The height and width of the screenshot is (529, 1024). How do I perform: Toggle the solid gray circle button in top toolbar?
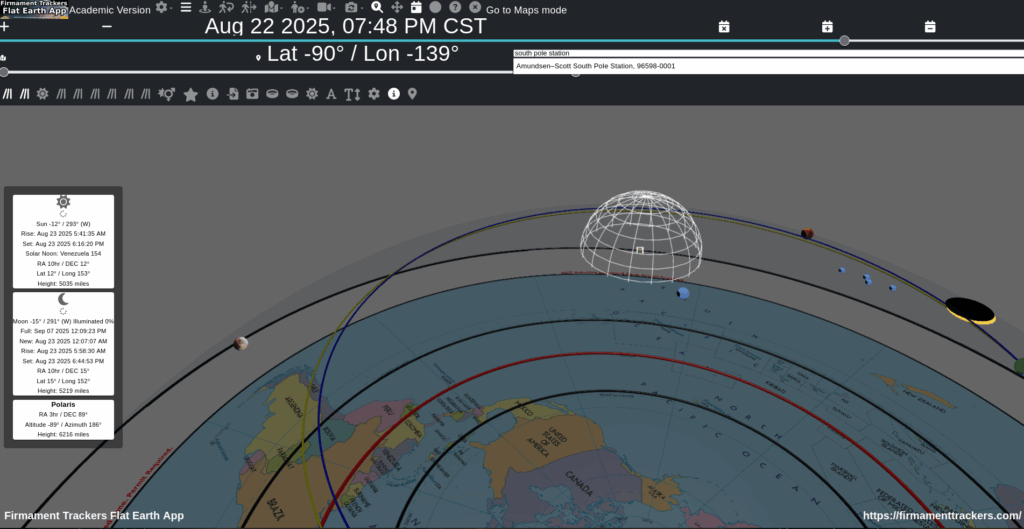pyautogui.click(x=435, y=7)
